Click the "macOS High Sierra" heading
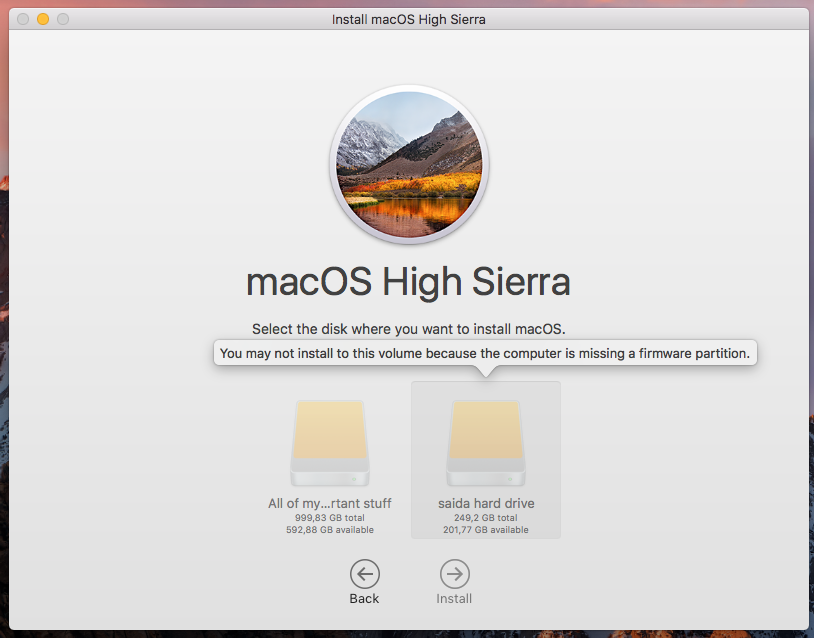Viewport: 814px width, 638px height. tap(408, 282)
